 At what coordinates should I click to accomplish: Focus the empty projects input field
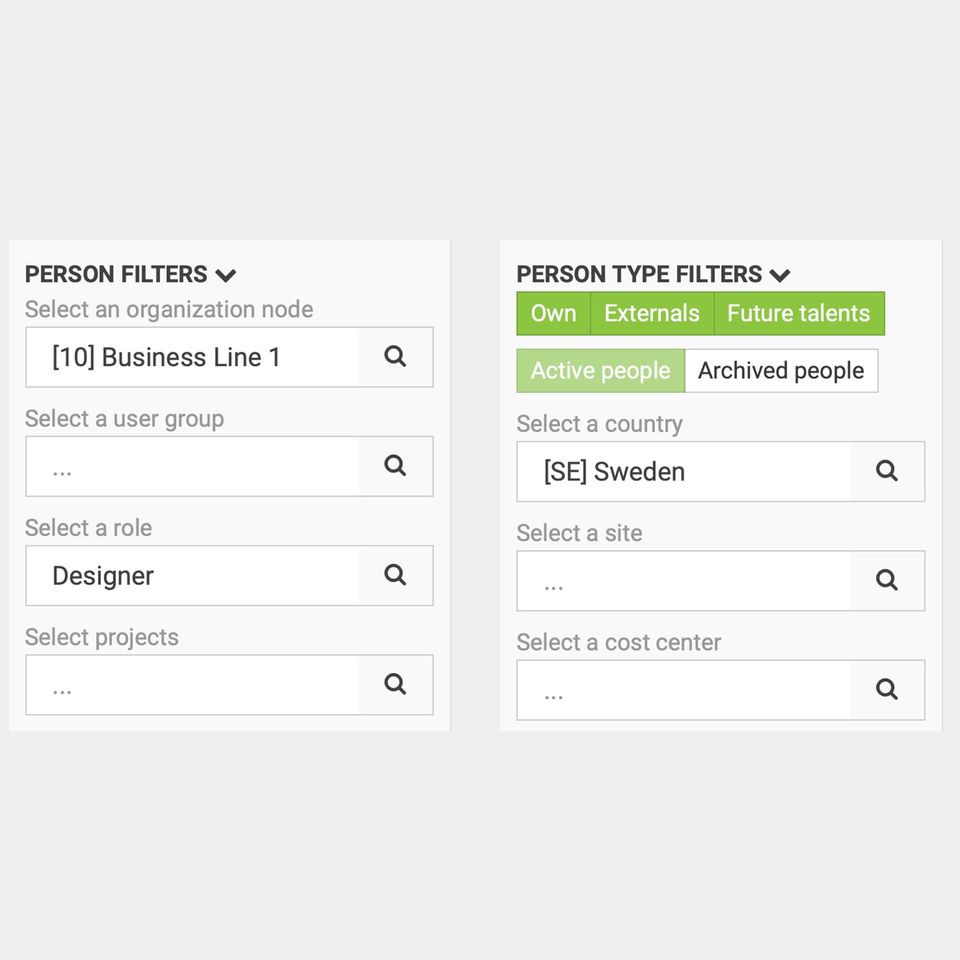point(192,684)
